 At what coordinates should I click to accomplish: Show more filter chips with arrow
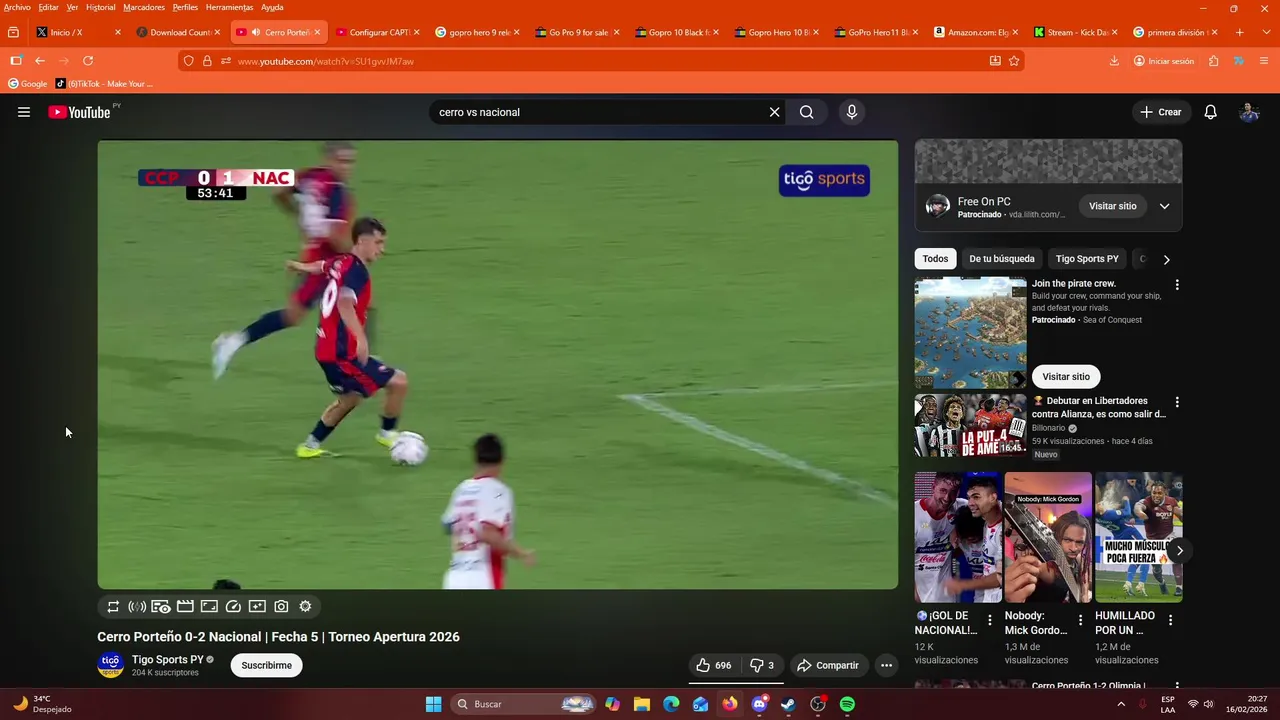[1166, 259]
